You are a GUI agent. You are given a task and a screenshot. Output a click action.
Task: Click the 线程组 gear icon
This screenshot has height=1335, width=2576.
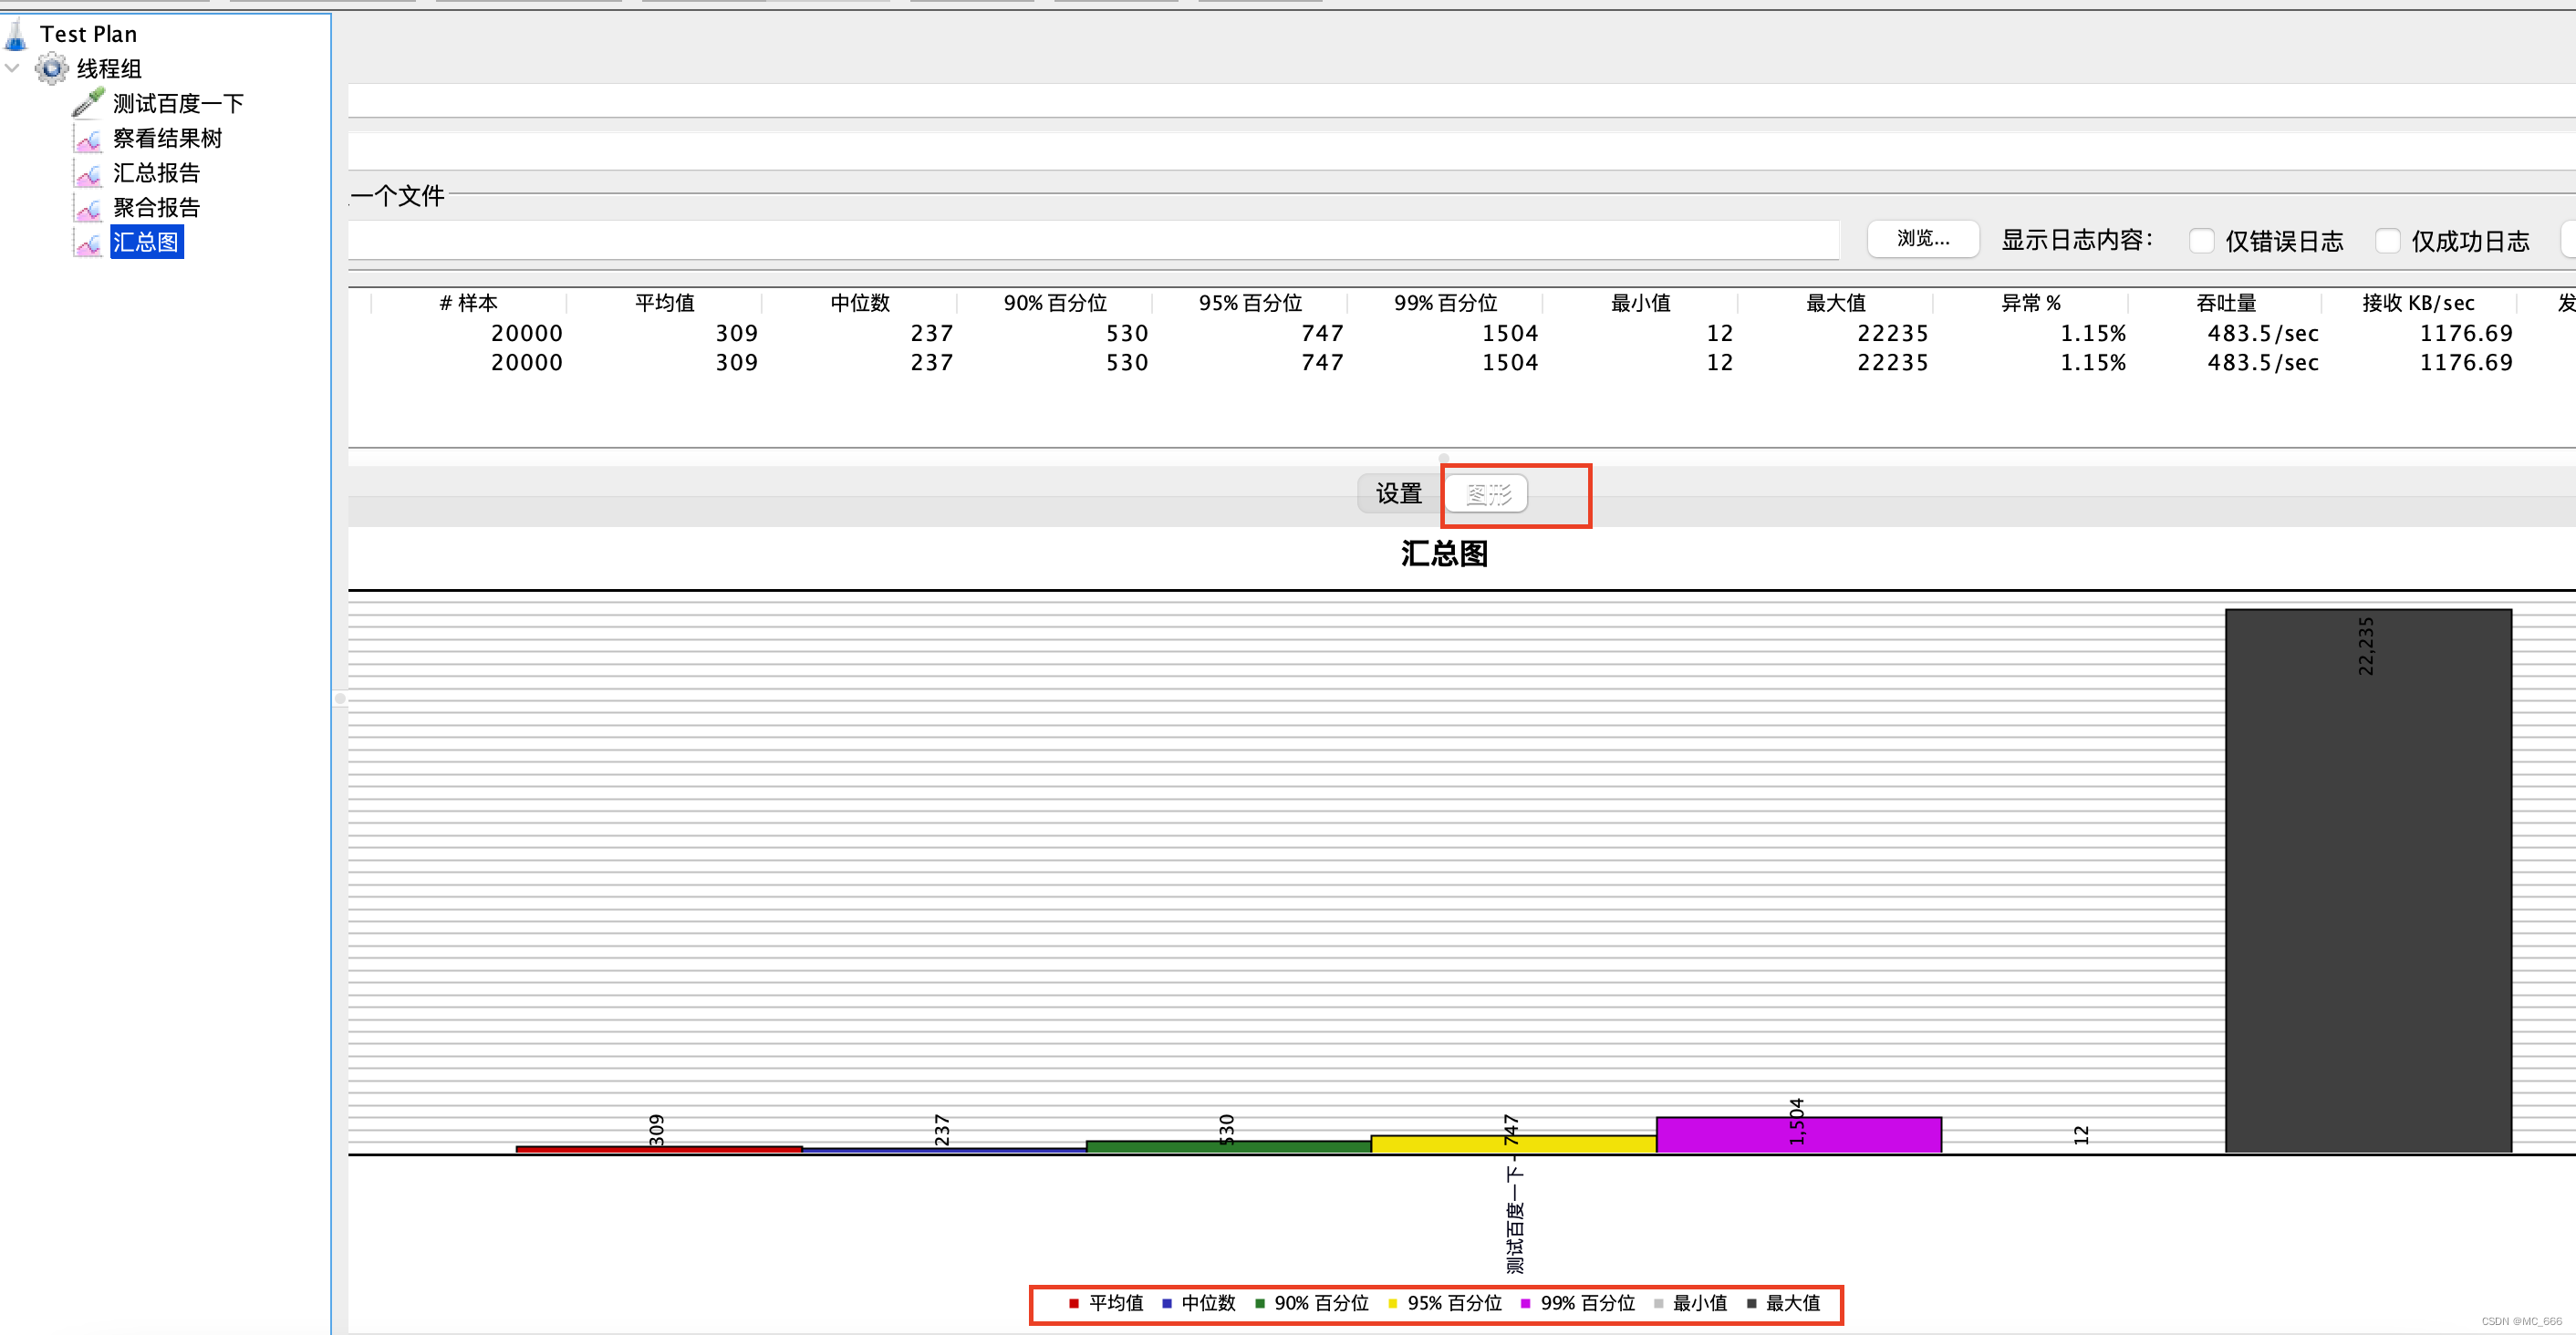[x=52, y=69]
